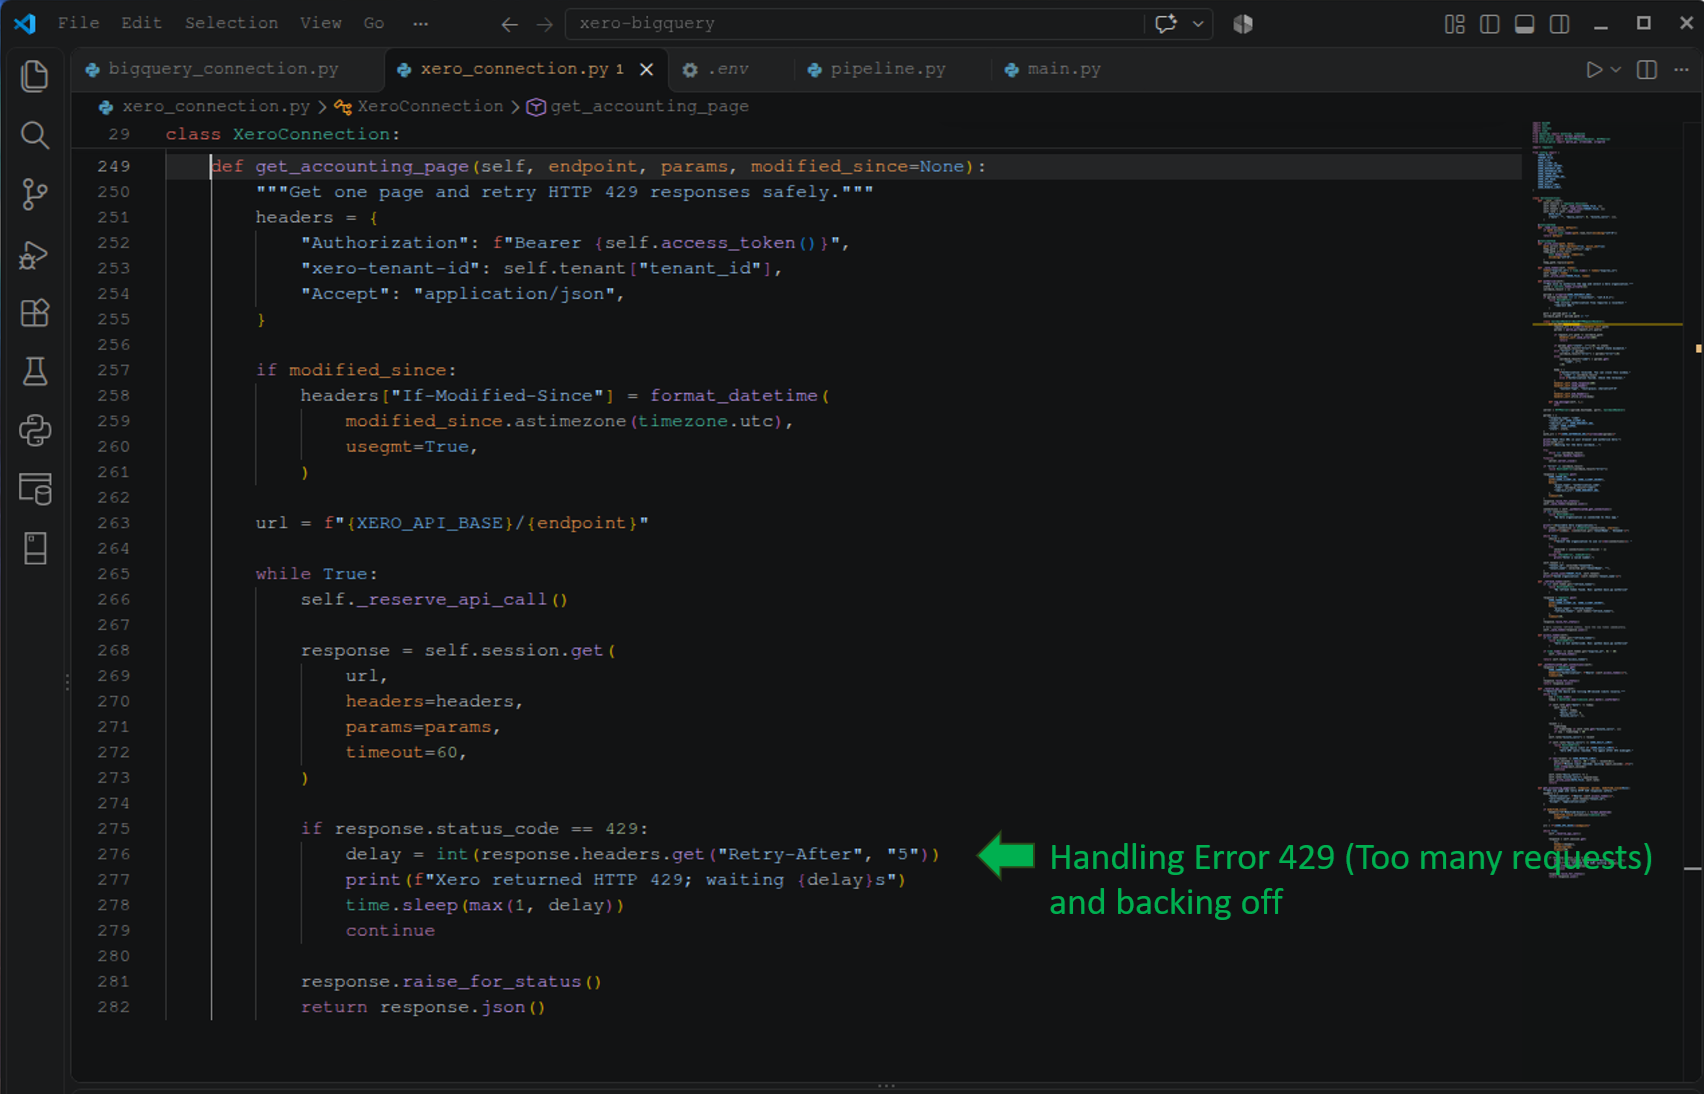Open the Run and Debug view
The image size is (1704, 1094).
click(35, 254)
